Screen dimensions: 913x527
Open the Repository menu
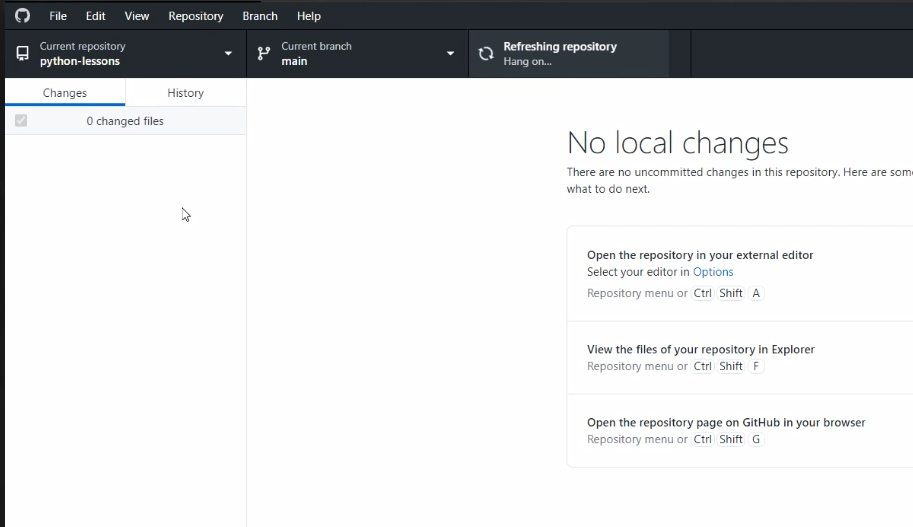196,16
